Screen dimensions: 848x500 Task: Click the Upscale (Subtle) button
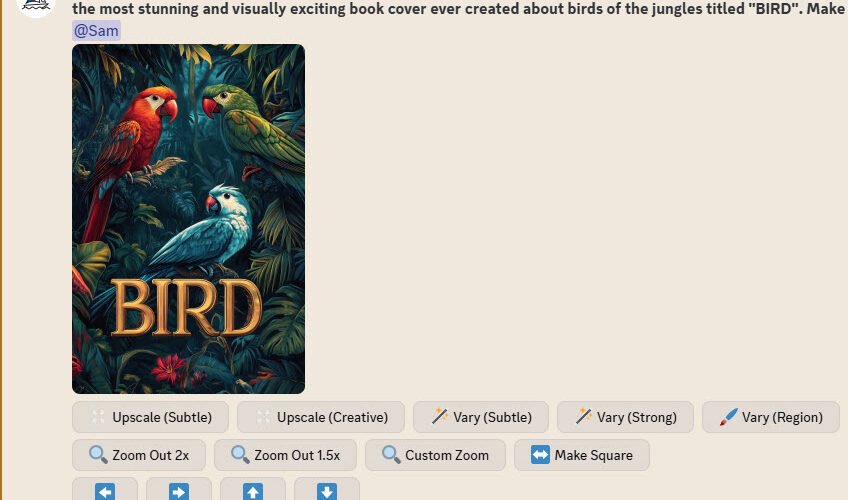point(150,417)
